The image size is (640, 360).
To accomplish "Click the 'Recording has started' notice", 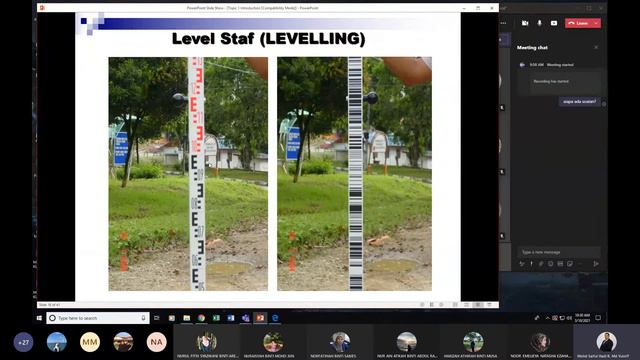I will point(551,81).
